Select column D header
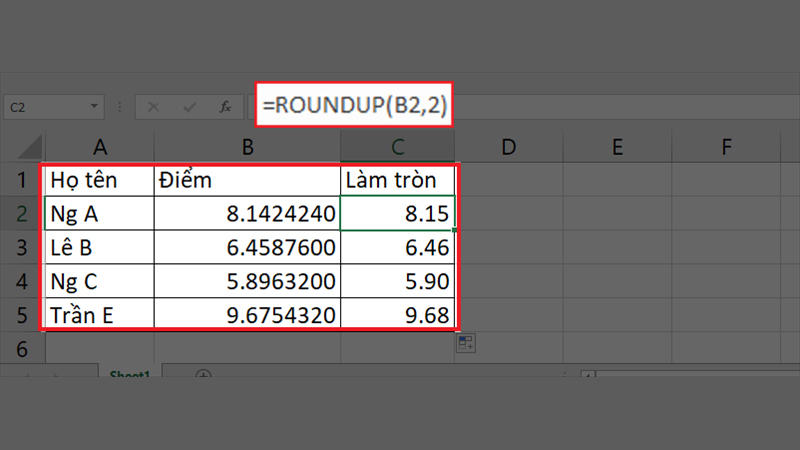The height and width of the screenshot is (450, 800). click(x=509, y=147)
